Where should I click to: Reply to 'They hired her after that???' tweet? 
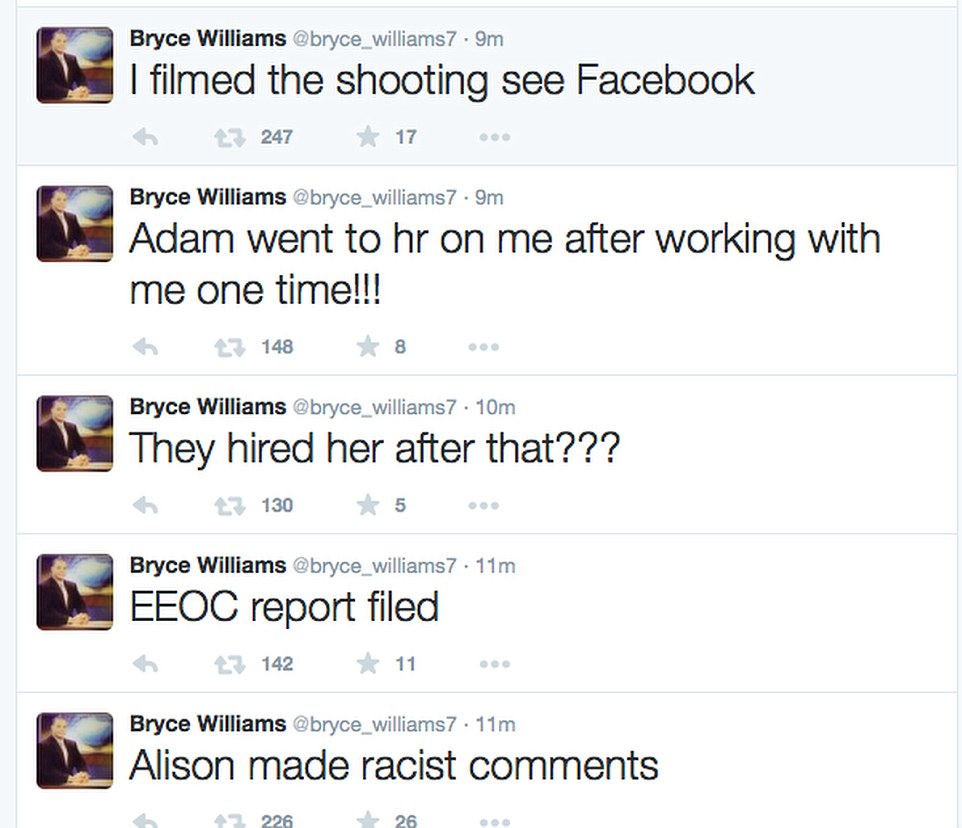point(145,506)
